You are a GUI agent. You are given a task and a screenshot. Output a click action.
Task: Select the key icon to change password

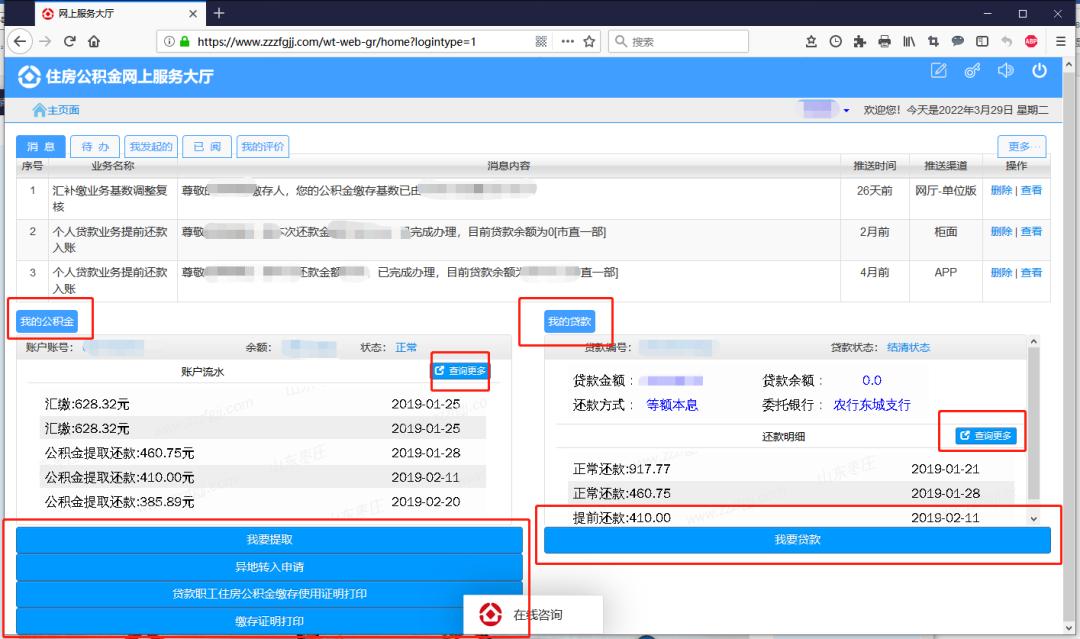coord(972,70)
